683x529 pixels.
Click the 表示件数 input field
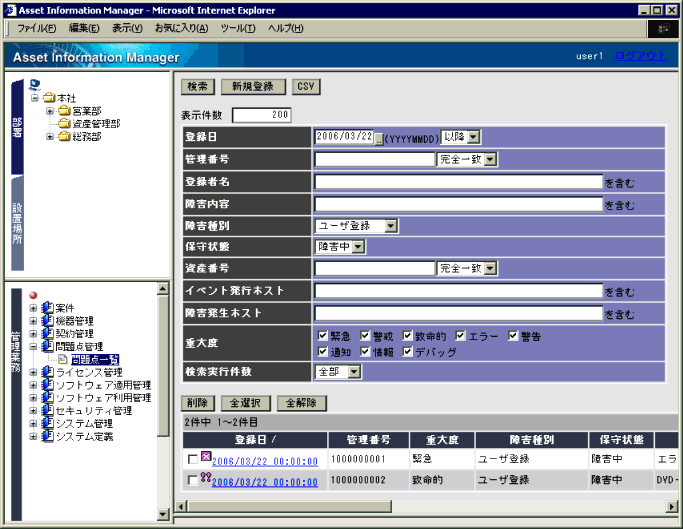pos(262,115)
